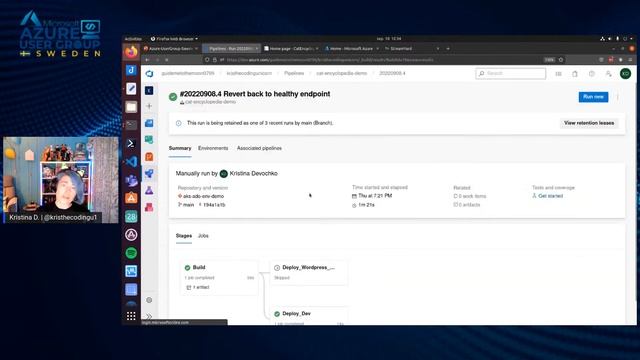Select the Jobs tab
Screen dimensions: 640x360
[x=203, y=236]
